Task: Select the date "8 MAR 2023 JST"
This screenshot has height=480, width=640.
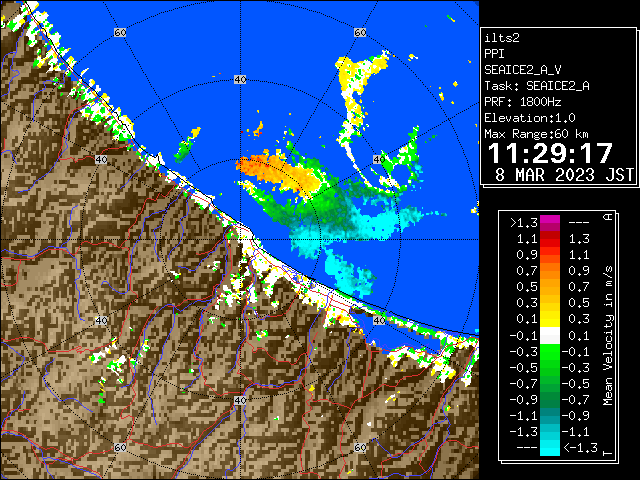Action: (564, 175)
